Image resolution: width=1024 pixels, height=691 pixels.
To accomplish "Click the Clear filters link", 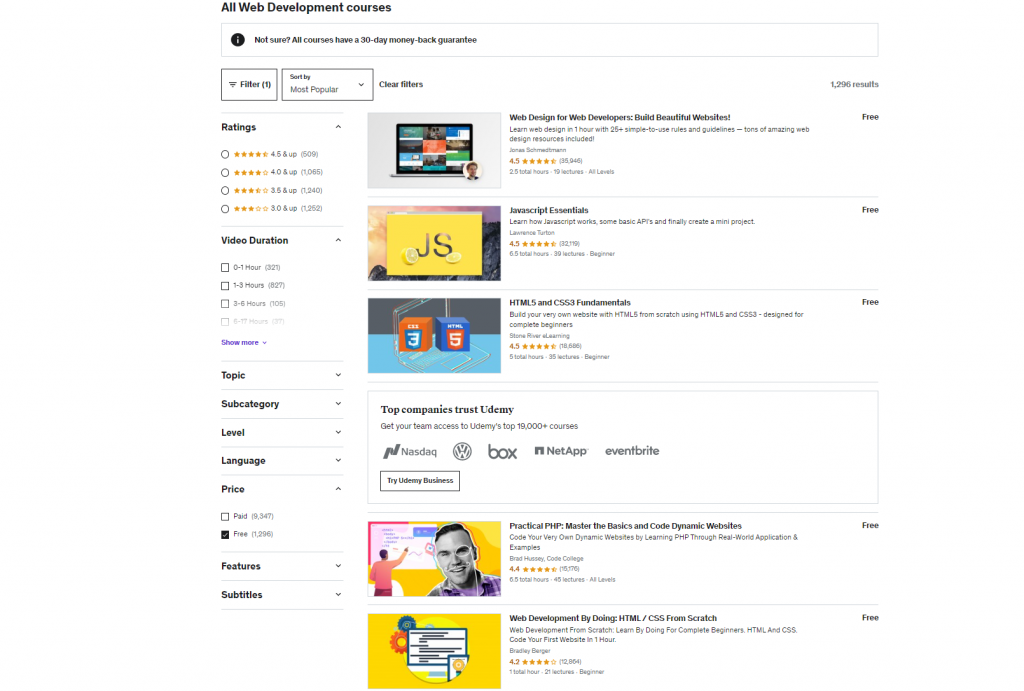I will pos(401,85).
